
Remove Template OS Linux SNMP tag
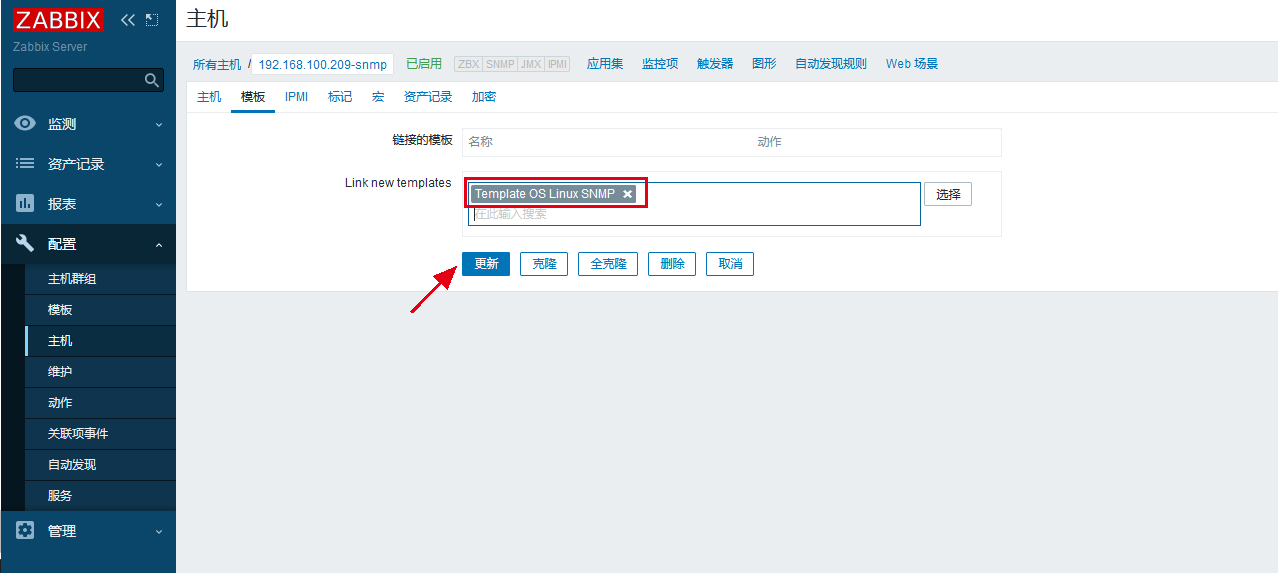tap(627, 194)
